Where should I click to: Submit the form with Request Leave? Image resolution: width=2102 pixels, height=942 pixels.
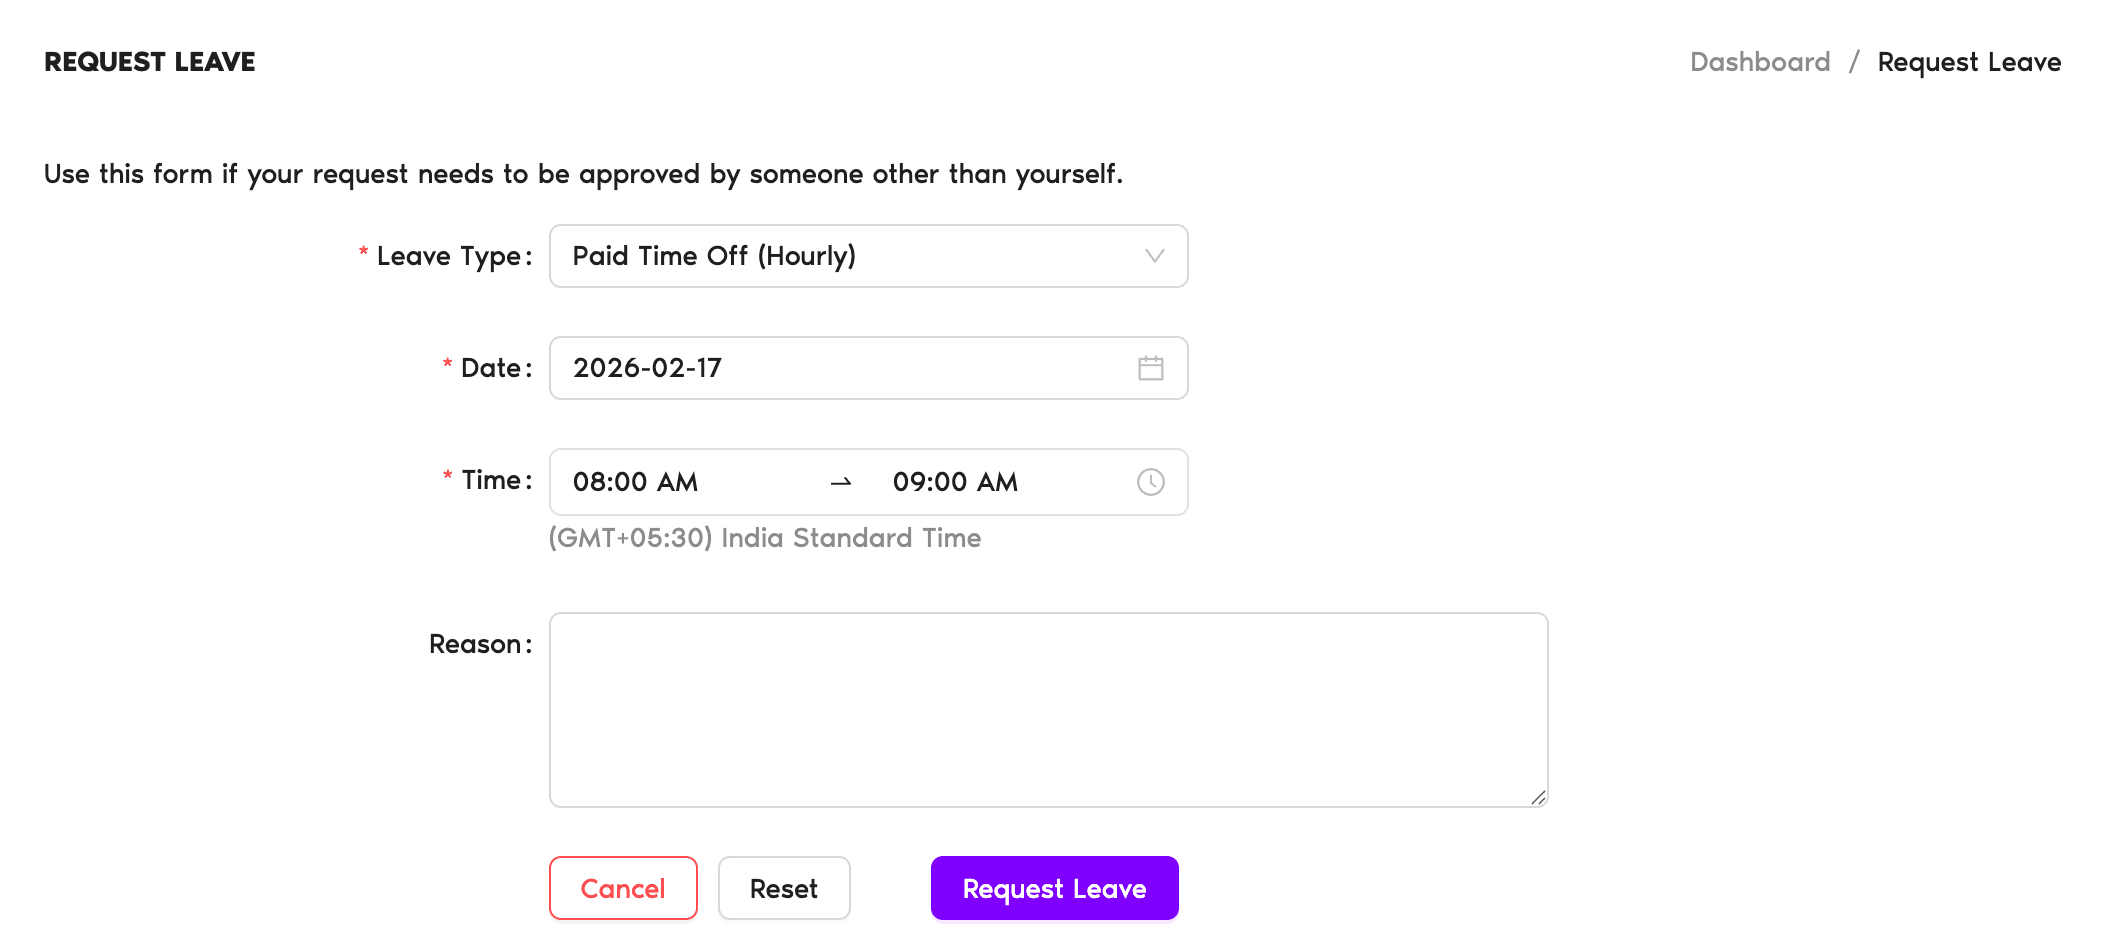[1053, 888]
